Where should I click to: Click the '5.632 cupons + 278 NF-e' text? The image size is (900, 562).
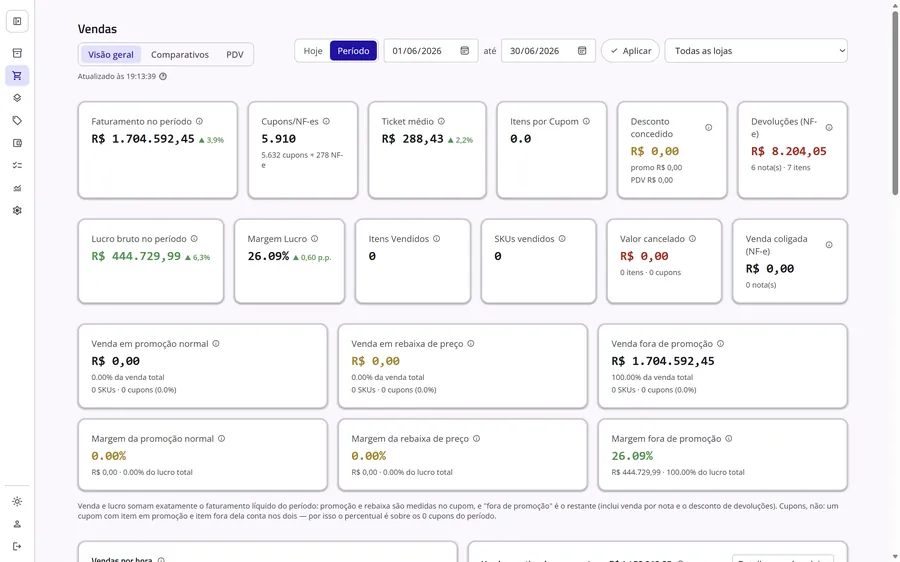coord(302,160)
